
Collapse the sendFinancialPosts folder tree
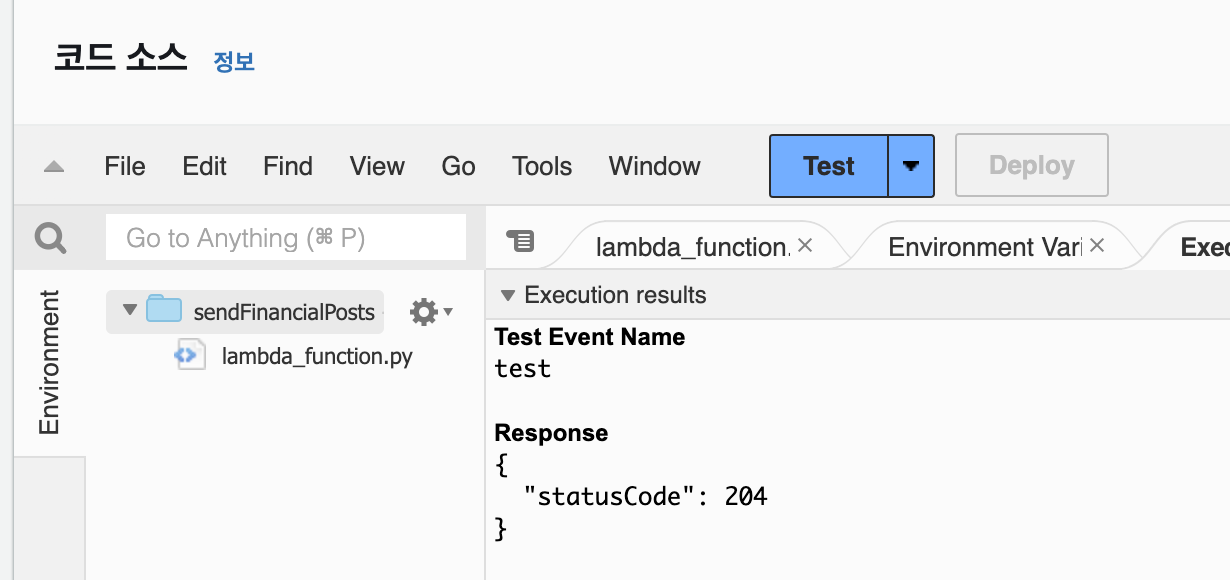[129, 310]
